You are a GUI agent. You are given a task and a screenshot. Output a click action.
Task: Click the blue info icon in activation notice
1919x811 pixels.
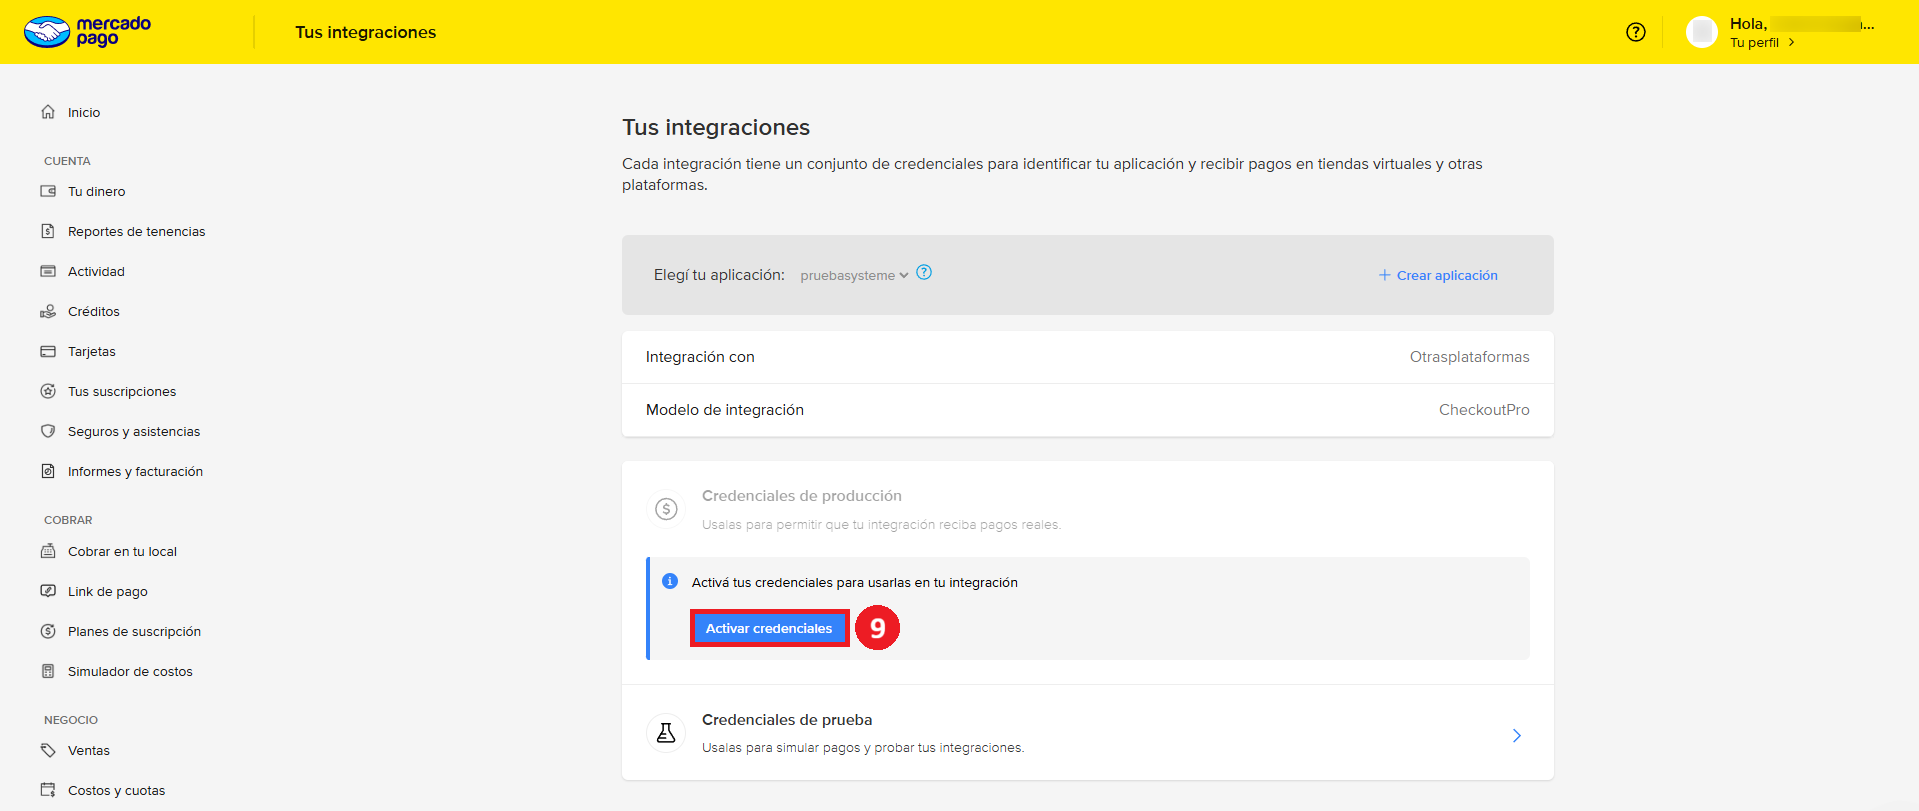tap(670, 581)
